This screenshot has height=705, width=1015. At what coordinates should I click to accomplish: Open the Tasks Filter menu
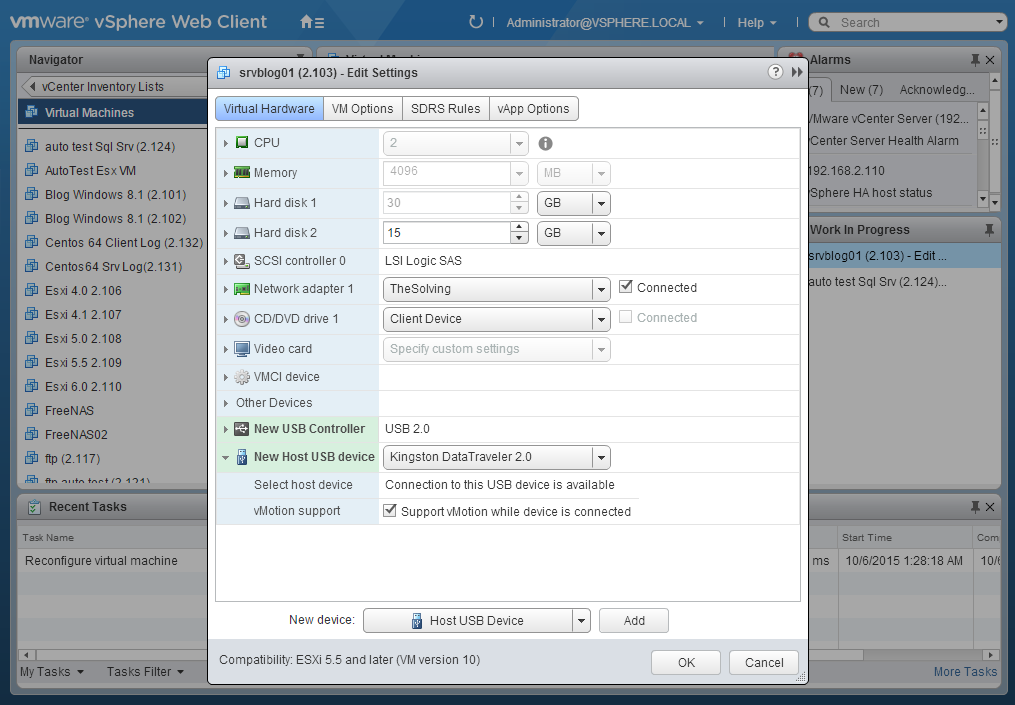point(146,672)
